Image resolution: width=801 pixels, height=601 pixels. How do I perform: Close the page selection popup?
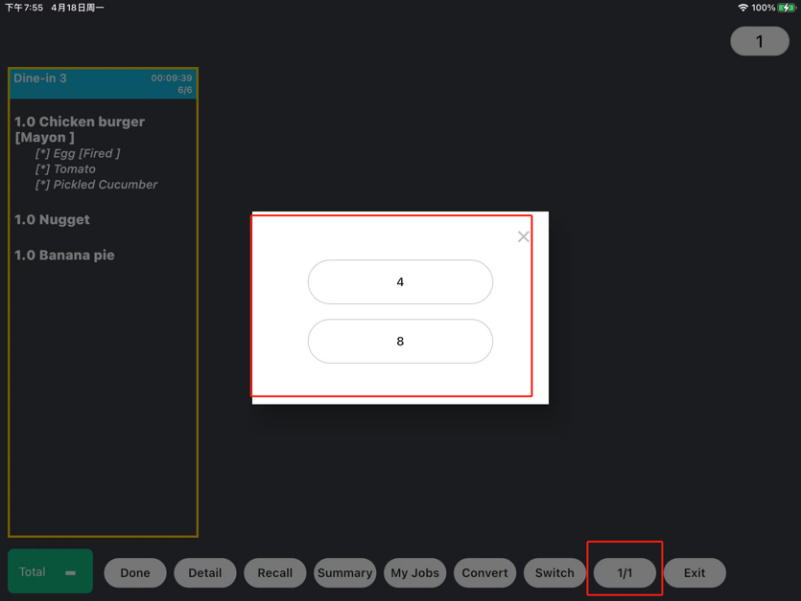523,237
